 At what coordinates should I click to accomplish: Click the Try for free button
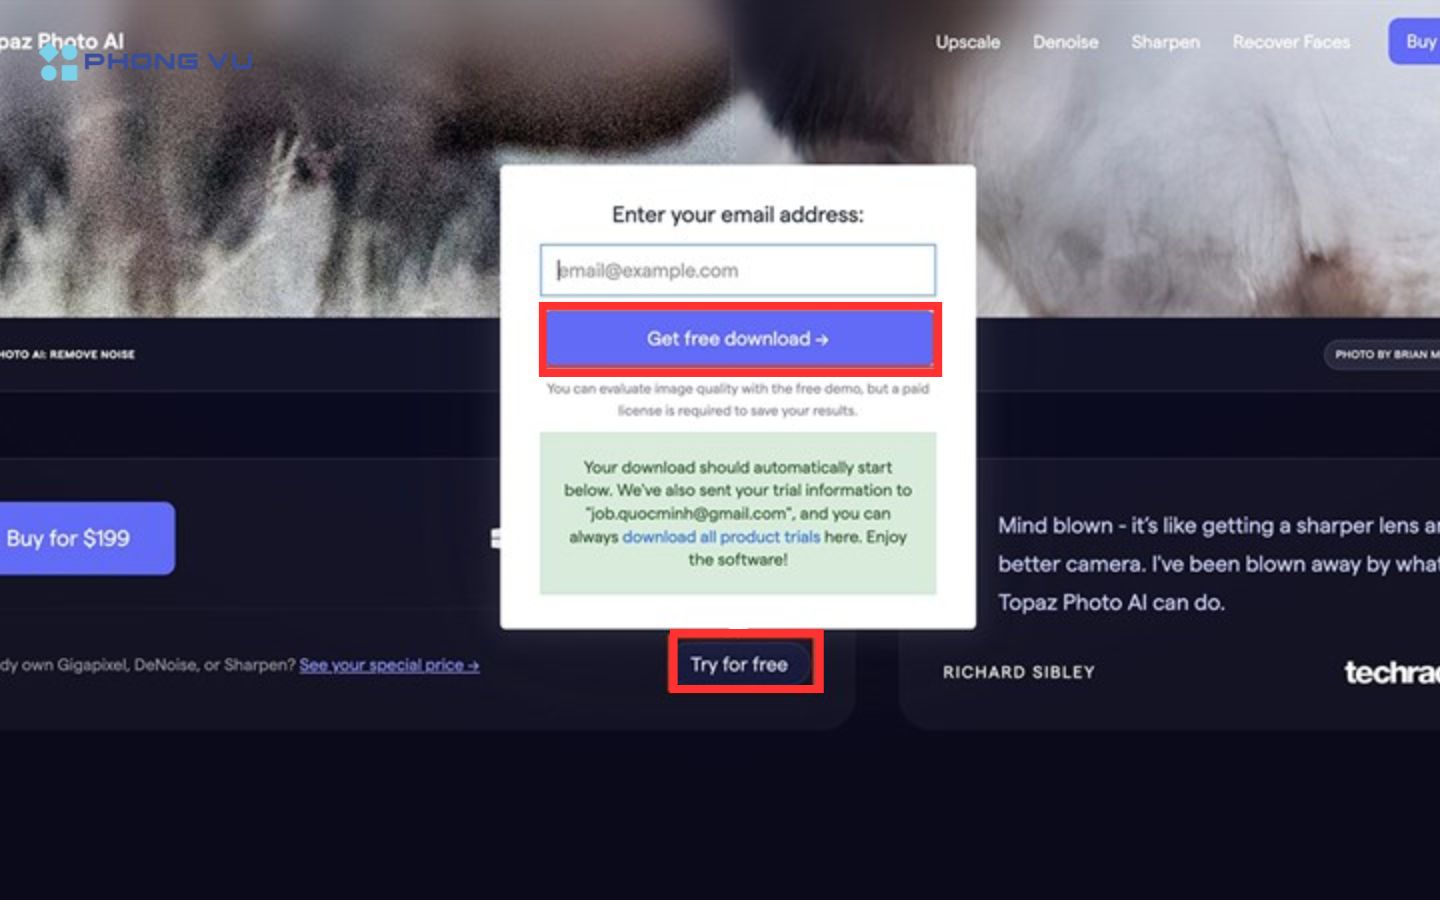coord(739,664)
